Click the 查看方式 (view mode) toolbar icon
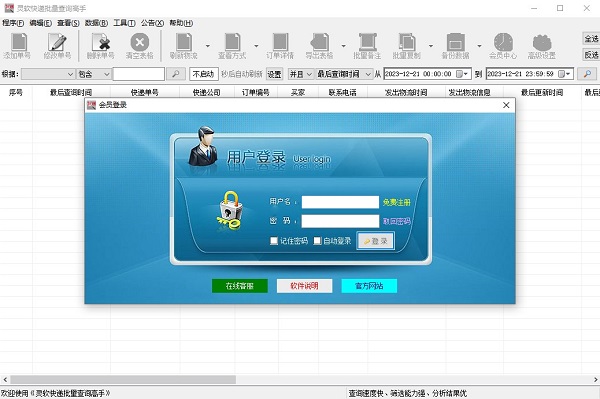Viewport: 600px width, 399px height. pyautogui.click(x=232, y=46)
